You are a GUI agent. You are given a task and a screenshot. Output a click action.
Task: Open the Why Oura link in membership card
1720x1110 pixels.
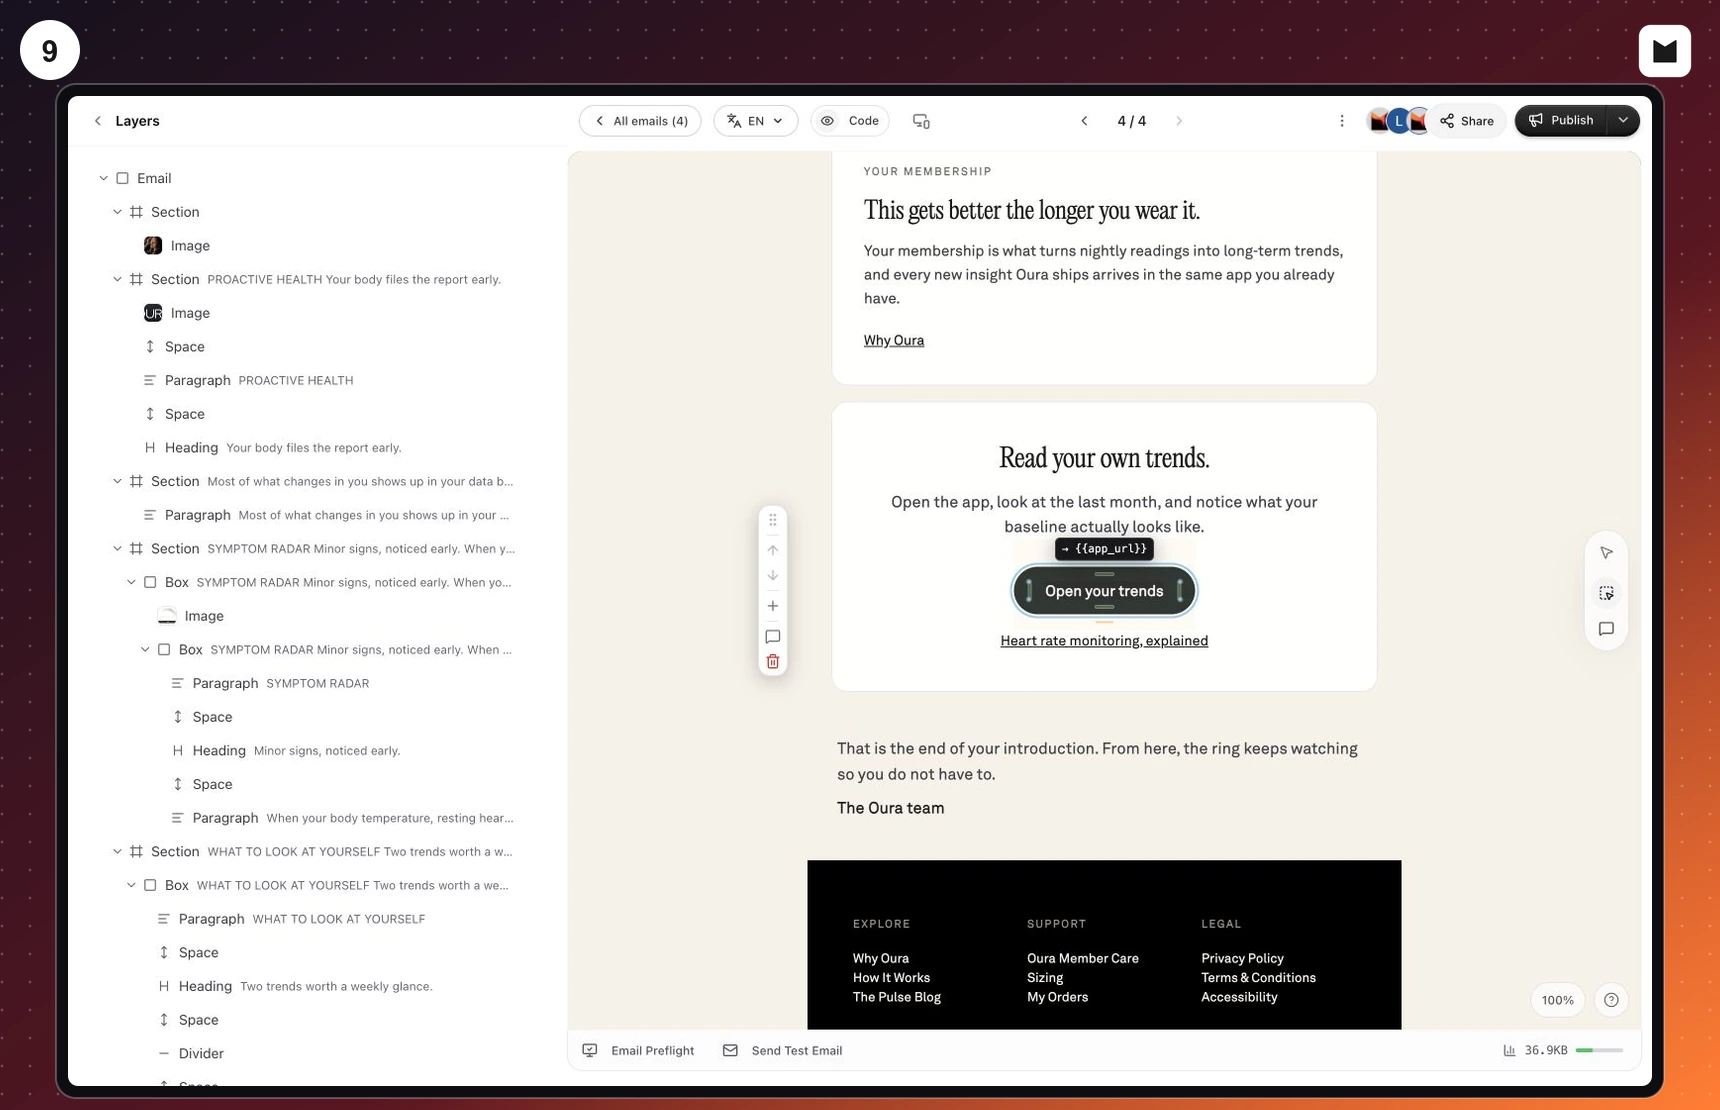click(x=894, y=340)
